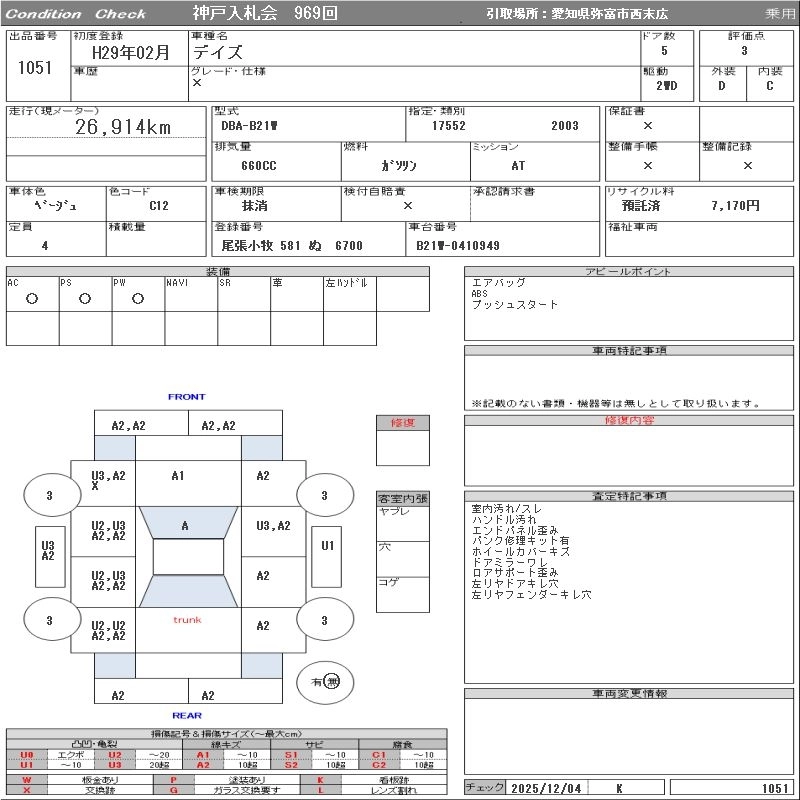Click the PW equipment circle mark
Screen dimensions: 800x800
pos(138,298)
